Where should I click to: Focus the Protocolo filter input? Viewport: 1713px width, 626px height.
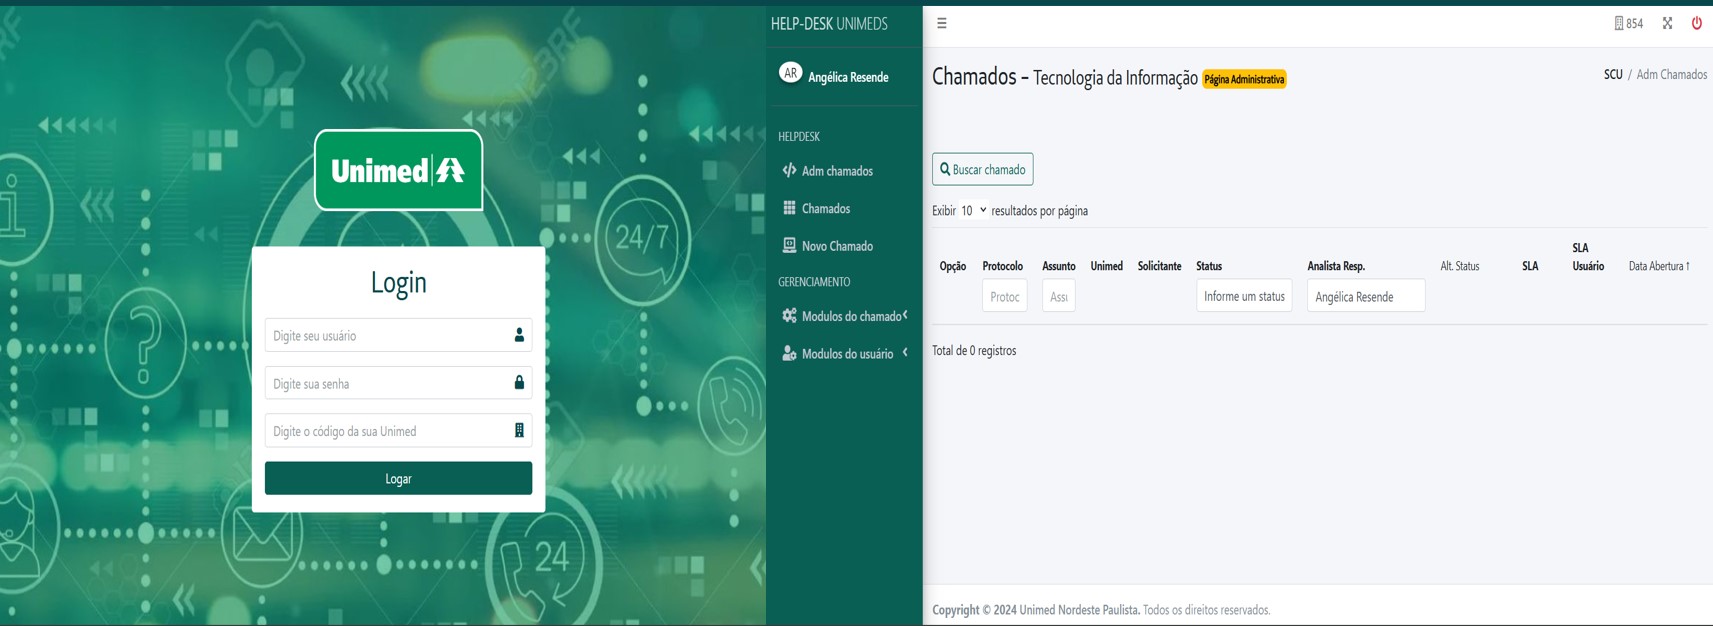(1004, 296)
